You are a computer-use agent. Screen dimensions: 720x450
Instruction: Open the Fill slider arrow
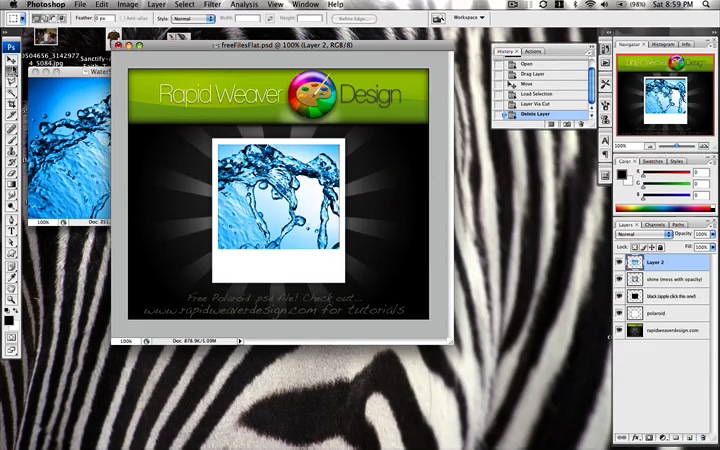point(713,247)
